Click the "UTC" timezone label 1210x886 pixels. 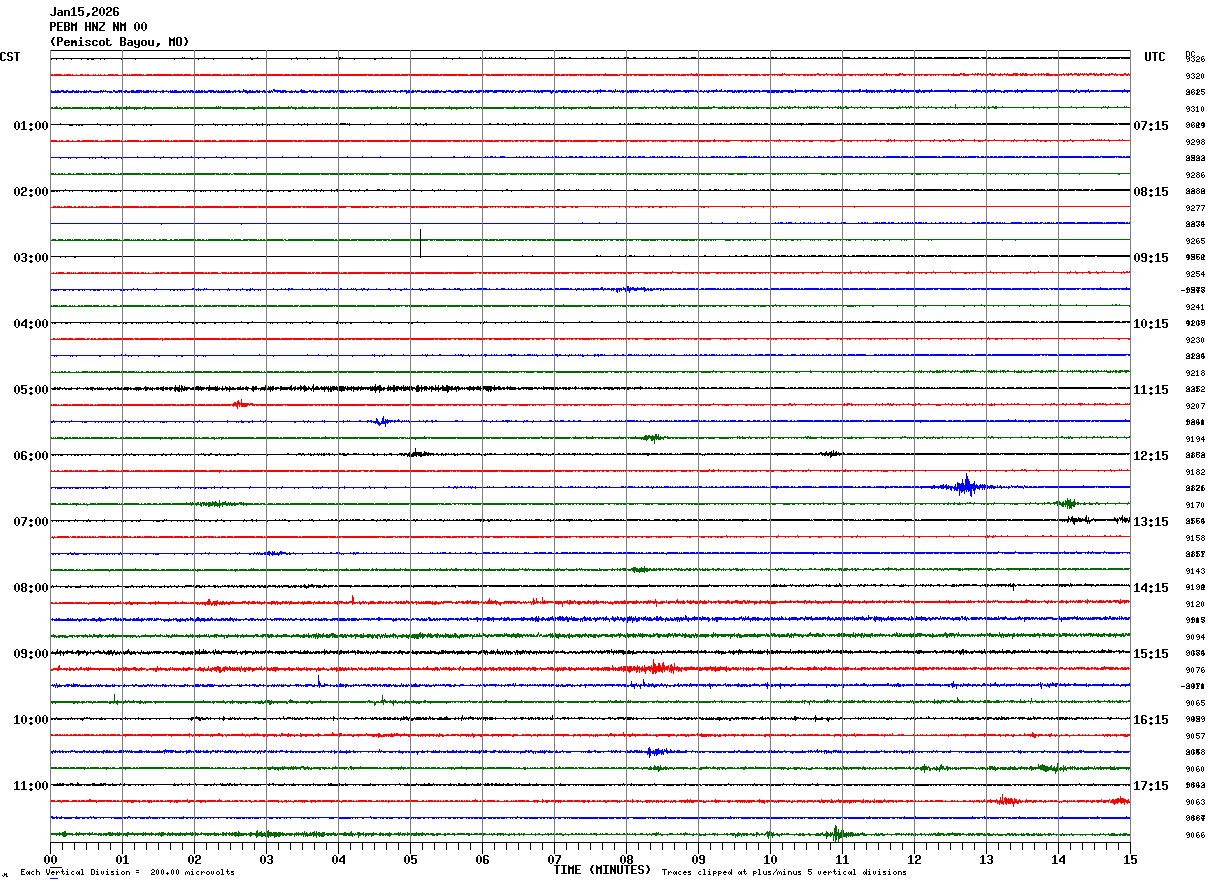click(1155, 57)
